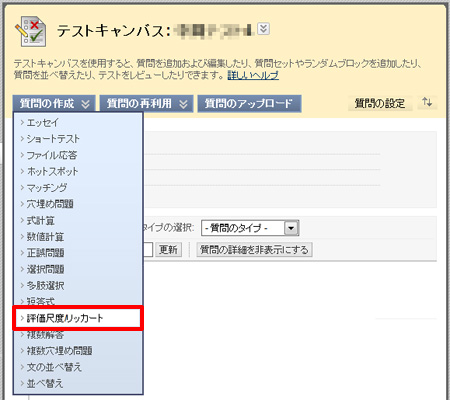The height and width of the screenshot is (400, 450).
Task: Click the reorder up-down arrows icon
Action: 427,102
